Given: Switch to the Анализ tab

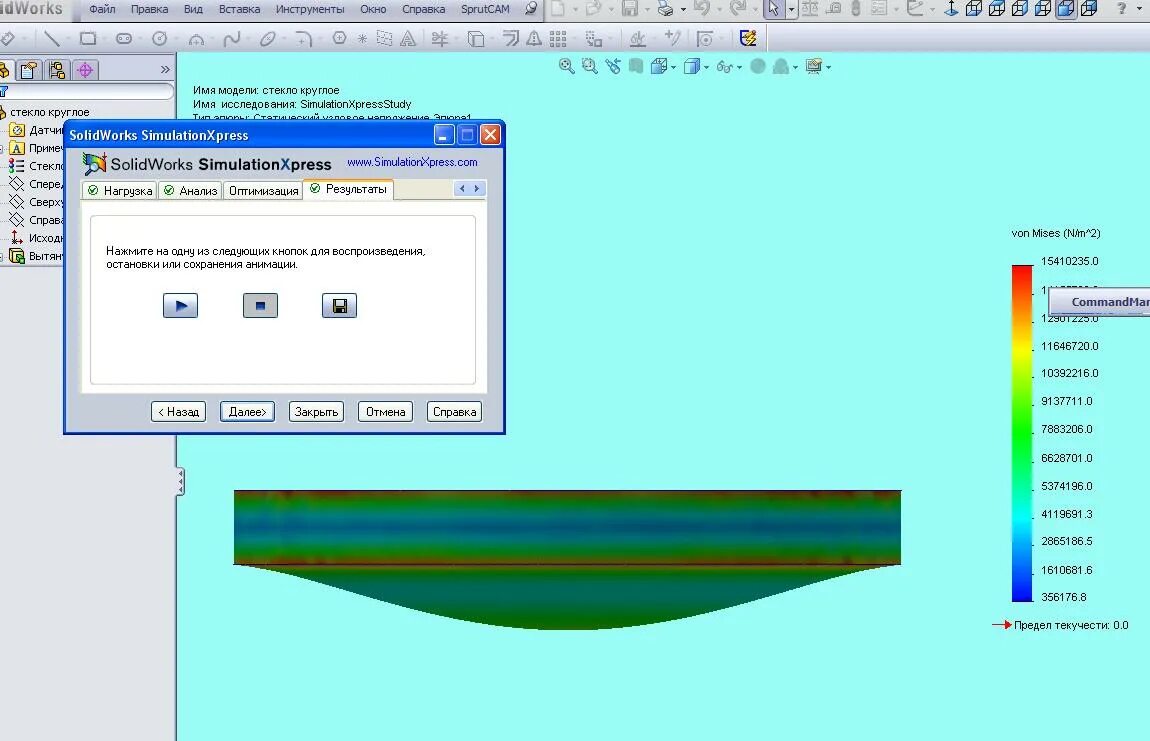Looking at the screenshot, I should (x=190, y=191).
